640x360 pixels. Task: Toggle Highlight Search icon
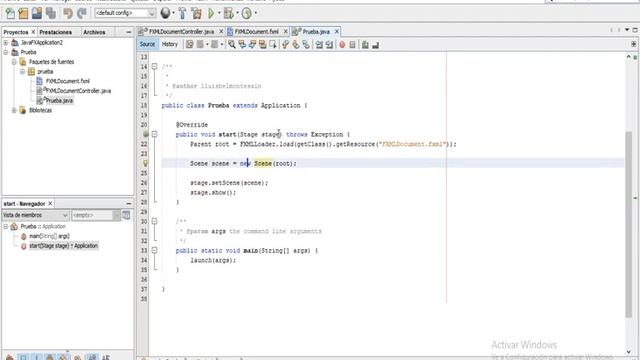(x=263, y=44)
